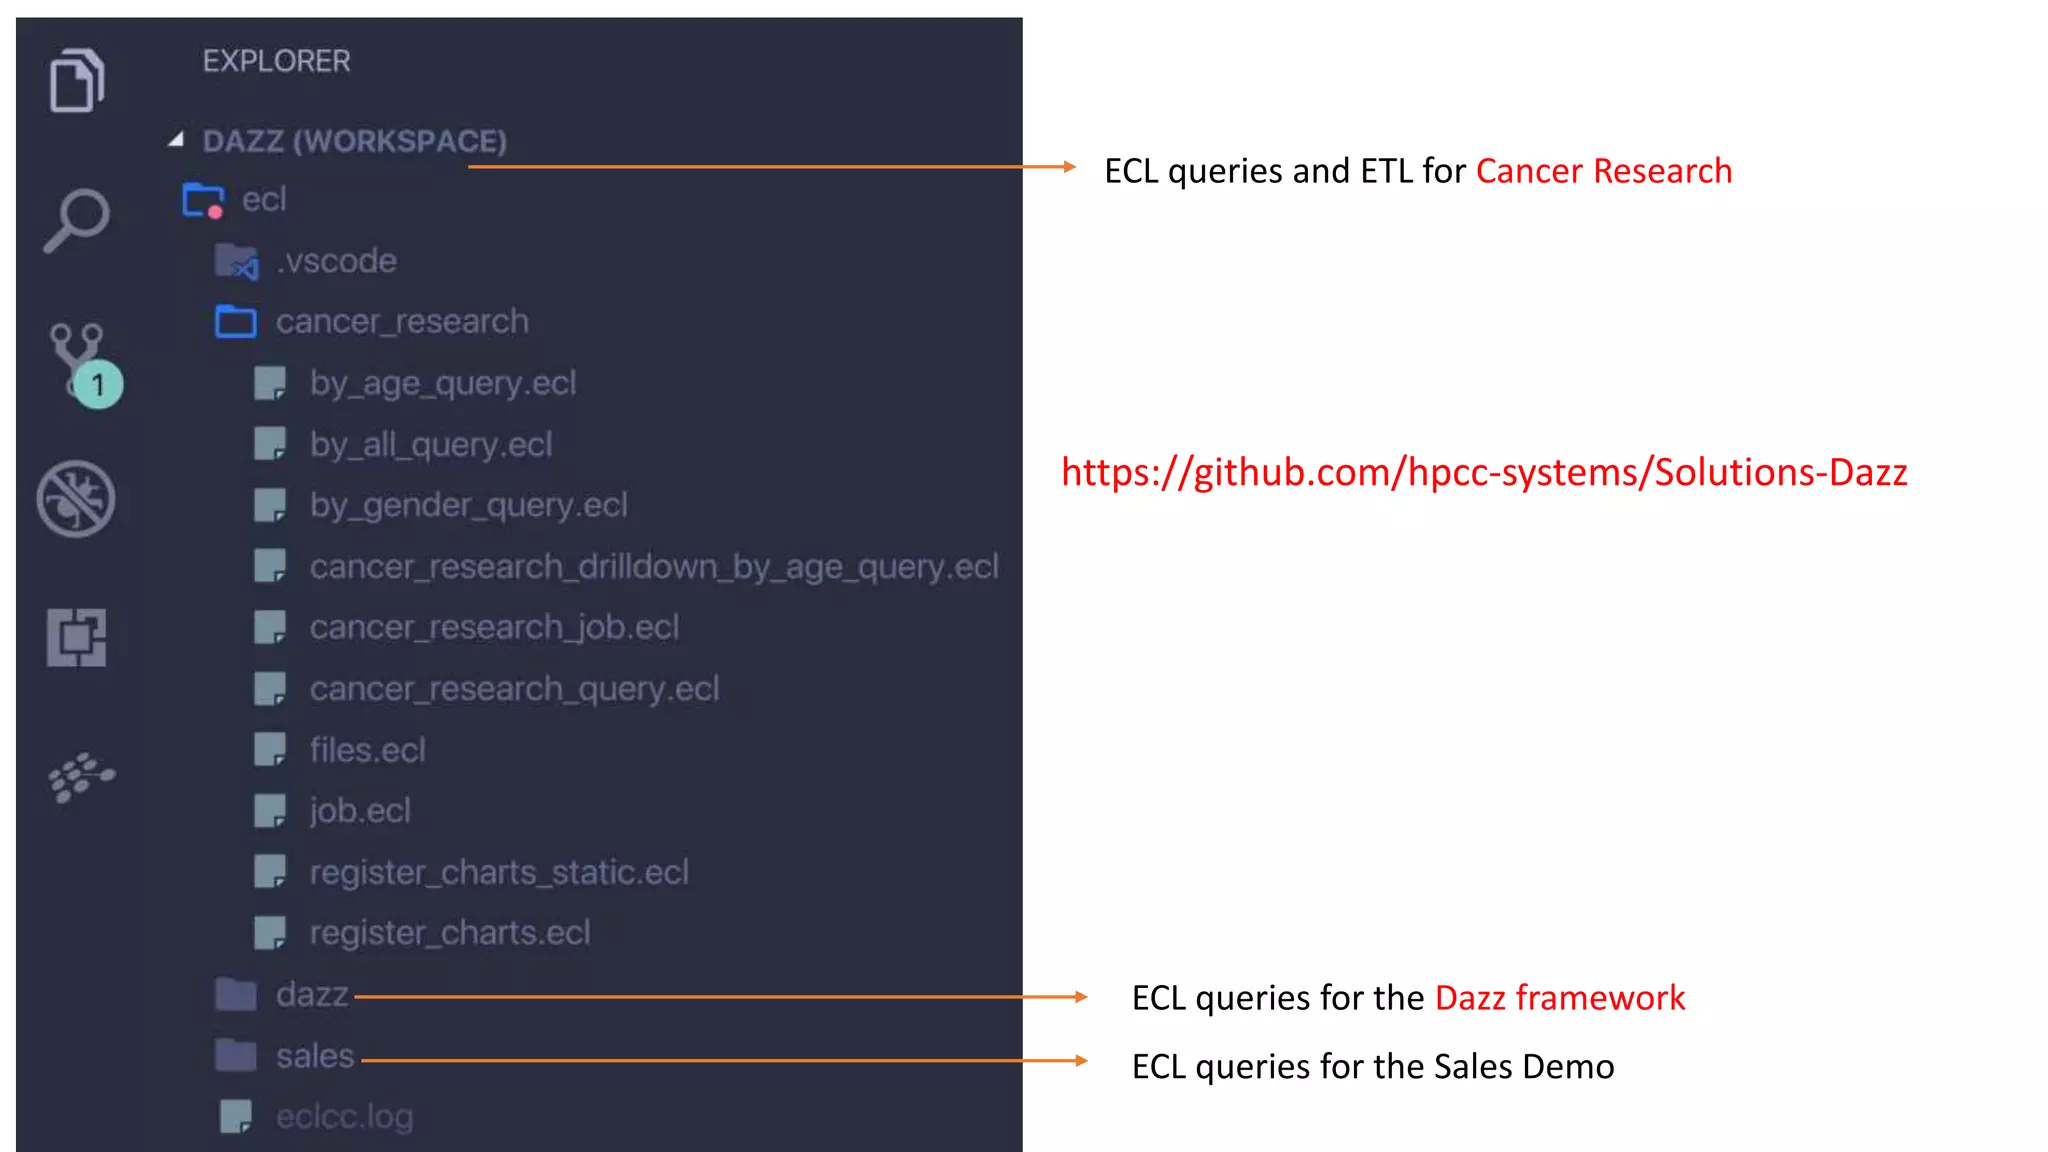Screen dimensions: 2048x1152
Task: Click the cancer_research folder icon
Action: (236, 322)
